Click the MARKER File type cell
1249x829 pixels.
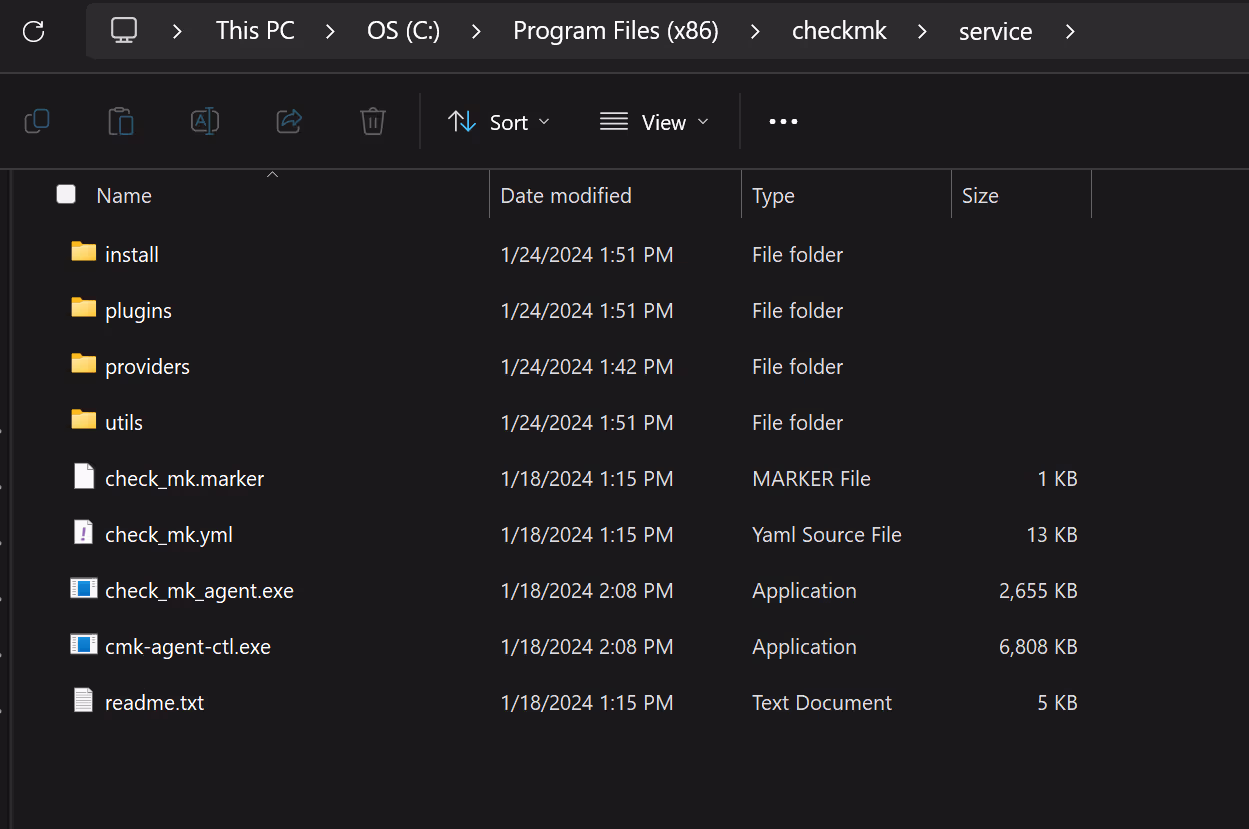tap(811, 478)
